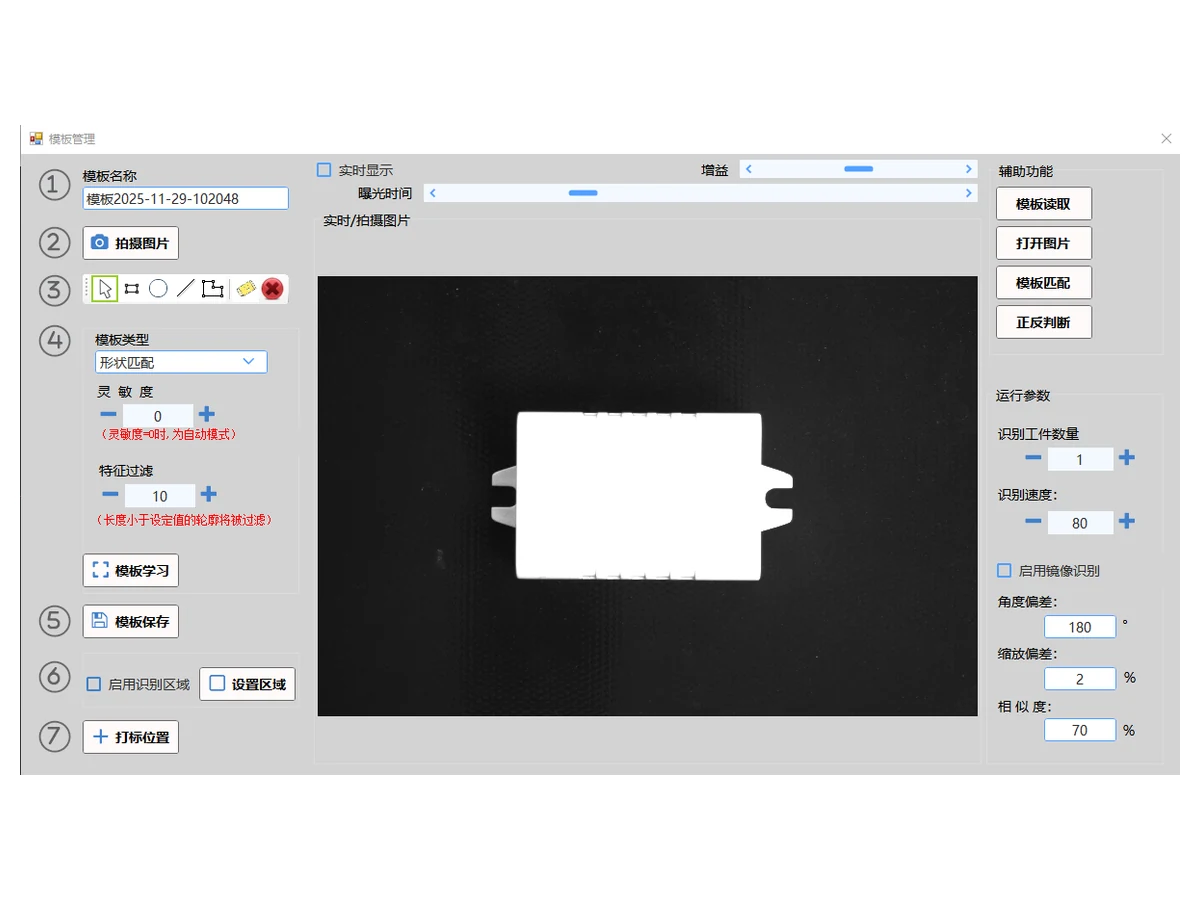Click the red delete X icon
Viewport: 1200px width, 900px height.
(272, 289)
